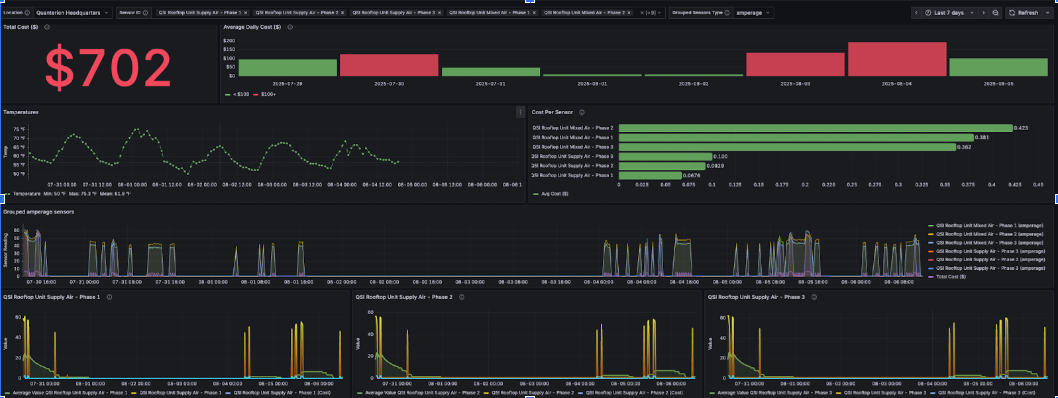1058x398 pixels.
Task: Select the red bar for 2025-07-30
Action: coord(389,65)
